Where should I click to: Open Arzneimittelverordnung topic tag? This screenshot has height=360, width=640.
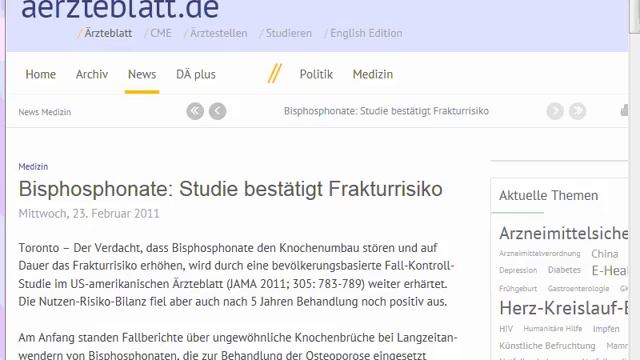point(539,253)
